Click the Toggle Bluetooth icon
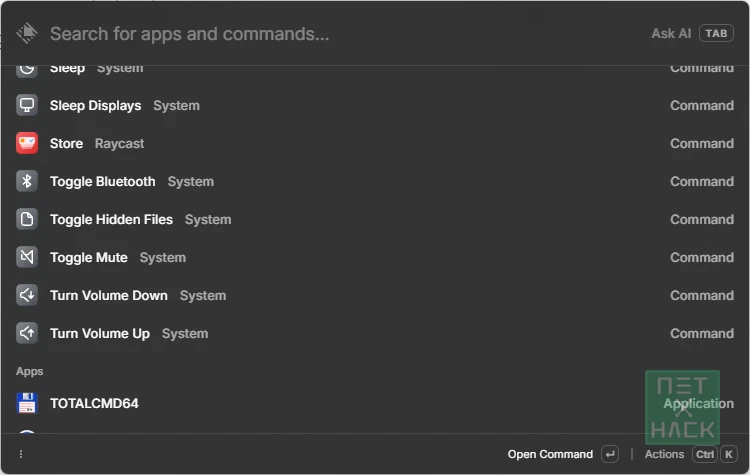The height and width of the screenshot is (475, 750). [x=27, y=181]
